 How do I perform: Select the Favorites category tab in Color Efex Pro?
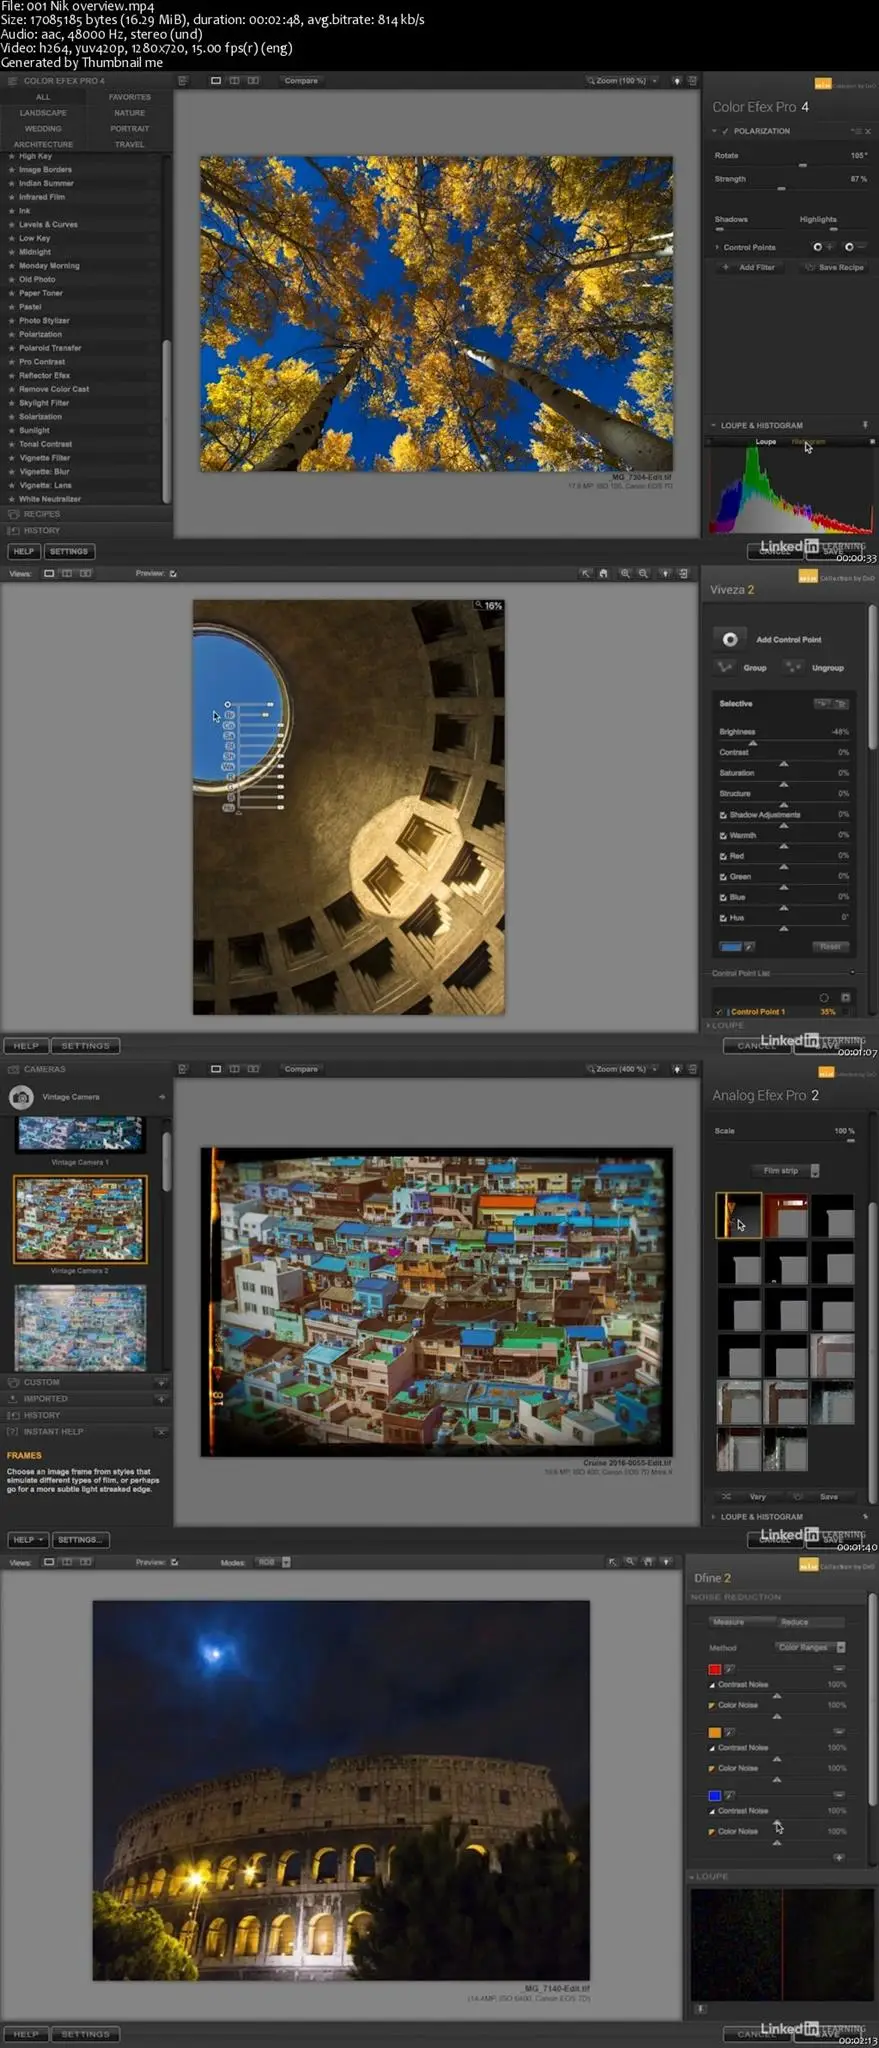pyautogui.click(x=129, y=97)
